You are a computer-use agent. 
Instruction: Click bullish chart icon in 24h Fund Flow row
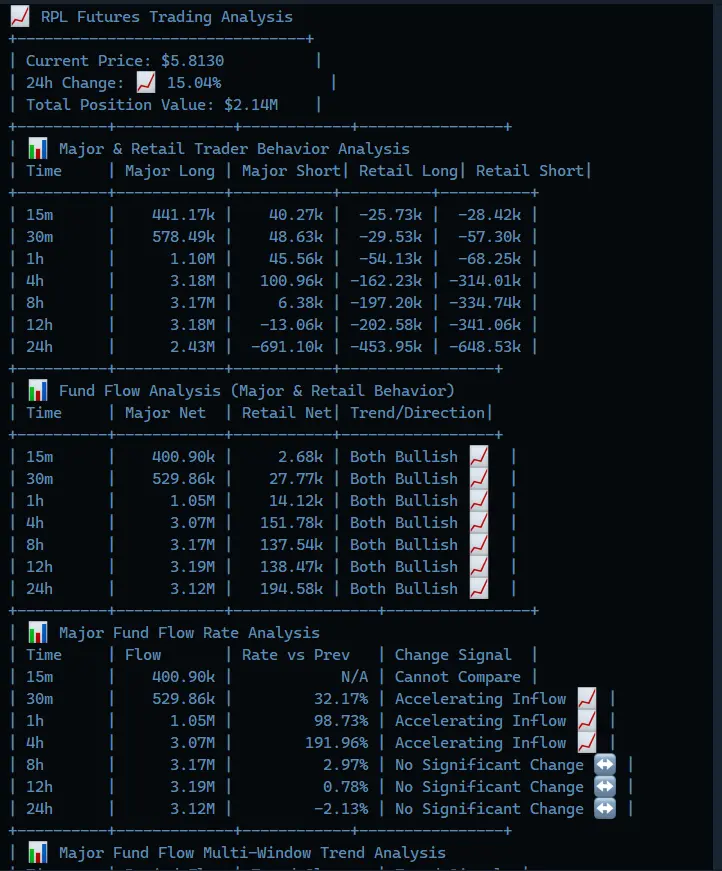click(479, 589)
